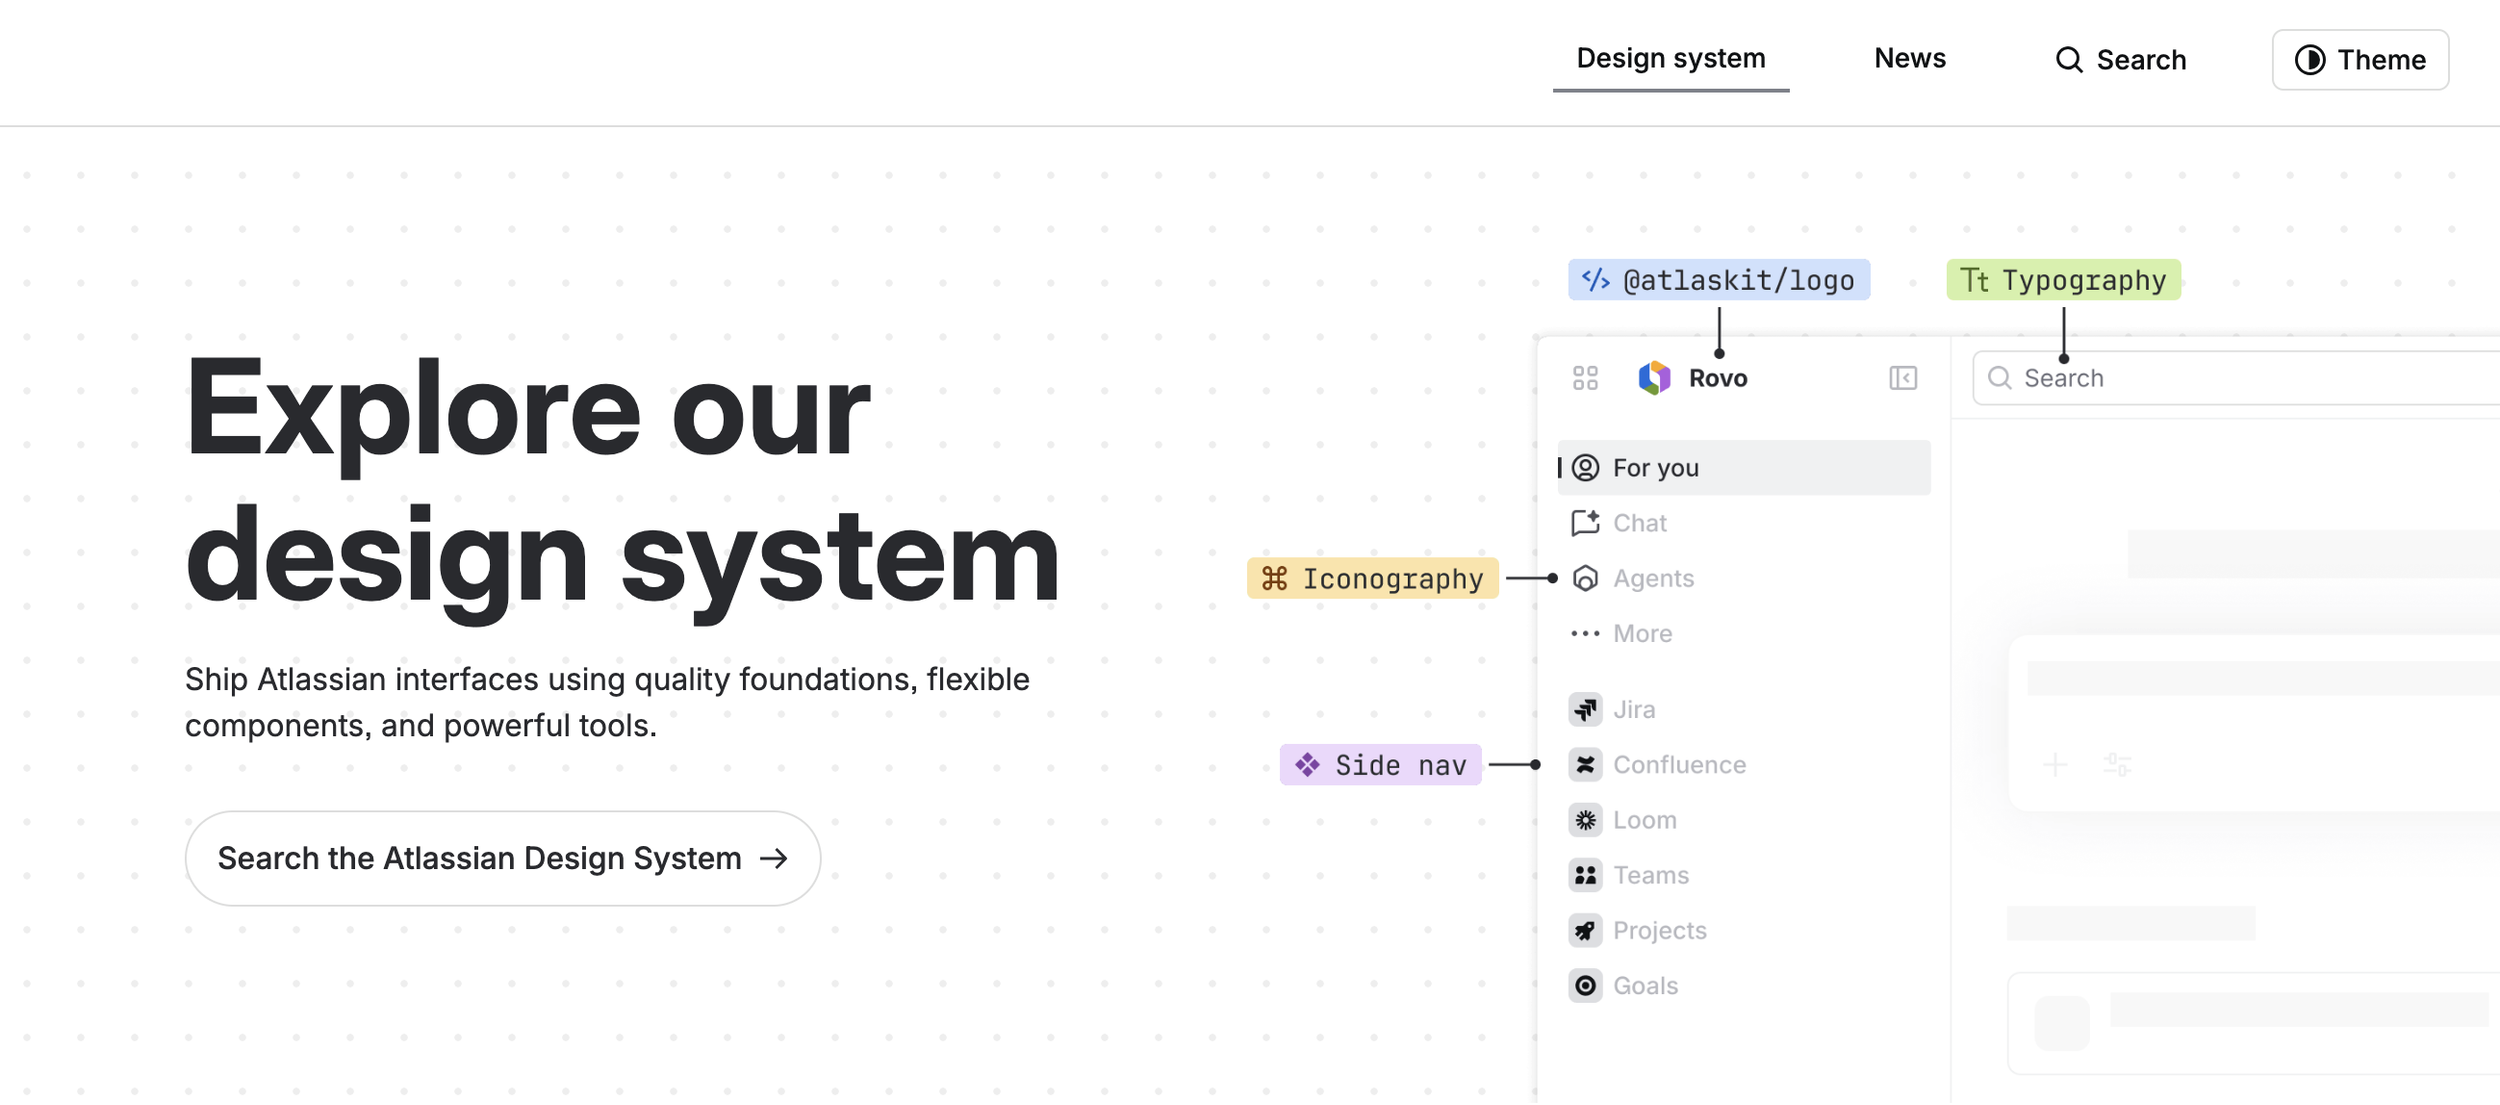
Task: Click the Loom app icon
Action: pyautogui.click(x=1585, y=820)
